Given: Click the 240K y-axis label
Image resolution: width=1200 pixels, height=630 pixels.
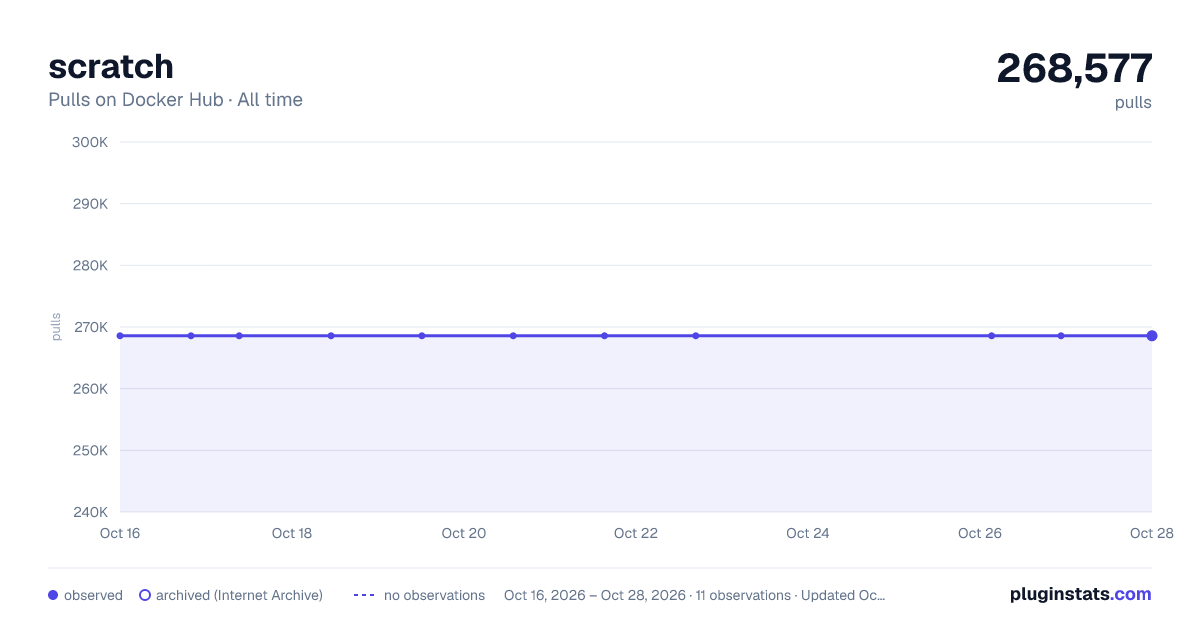Looking at the screenshot, I should pyautogui.click(x=90, y=512).
